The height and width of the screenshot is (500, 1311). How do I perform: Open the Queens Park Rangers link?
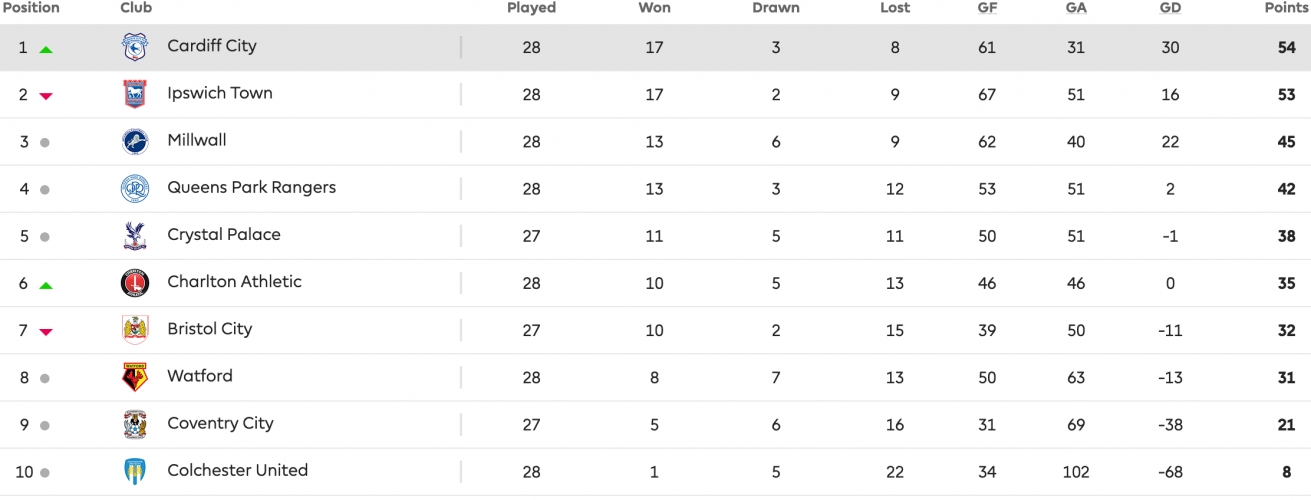(x=252, y=187)
